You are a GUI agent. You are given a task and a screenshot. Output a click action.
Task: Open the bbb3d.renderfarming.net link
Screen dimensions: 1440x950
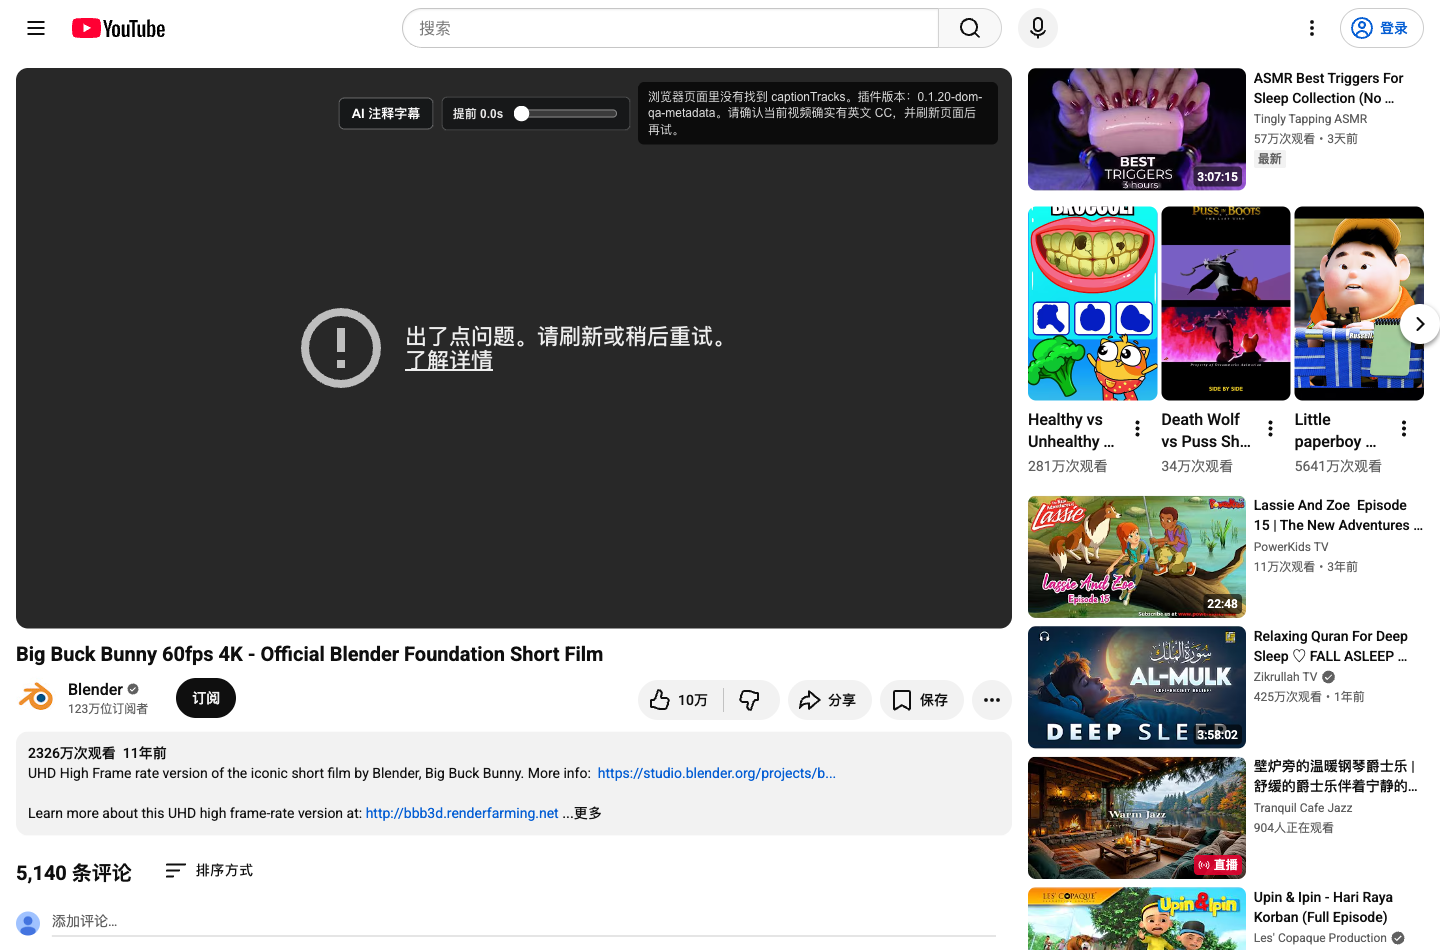tap(462, 813)
